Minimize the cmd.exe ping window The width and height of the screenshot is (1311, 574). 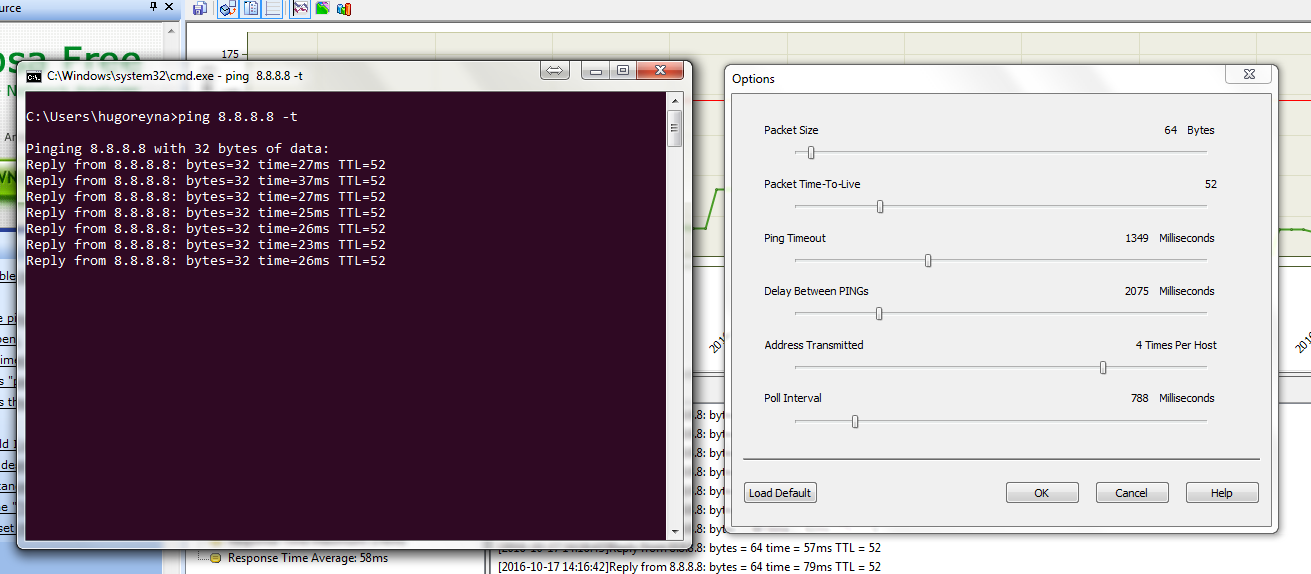(597, 70)
